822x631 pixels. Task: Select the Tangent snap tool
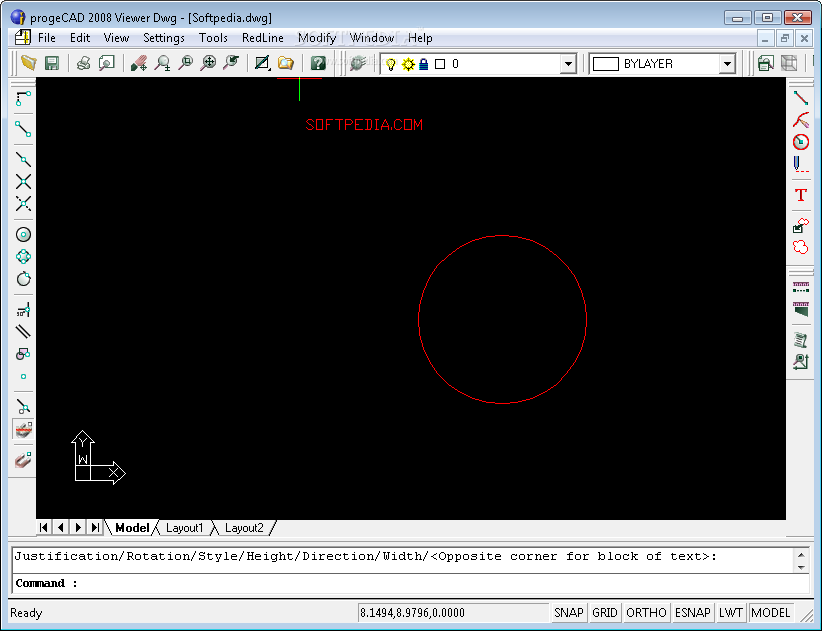(x=23, y=279)
